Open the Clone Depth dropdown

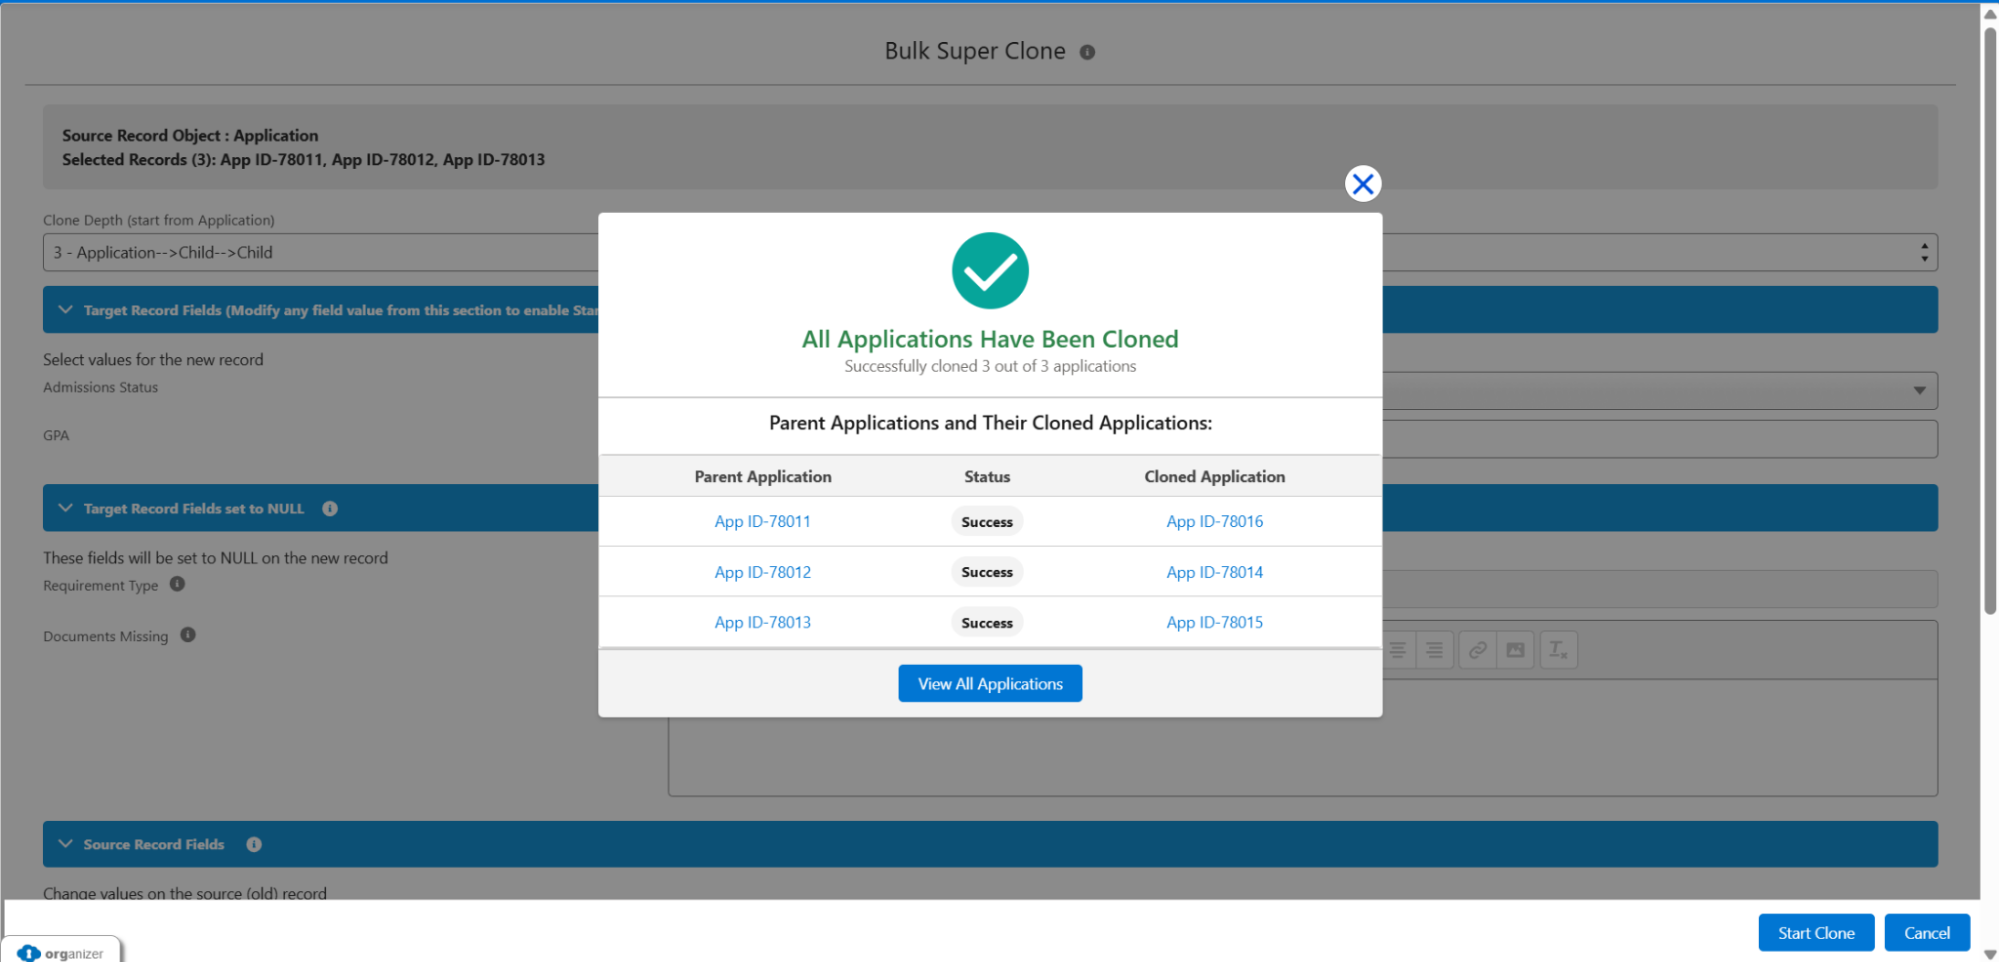1923,253
